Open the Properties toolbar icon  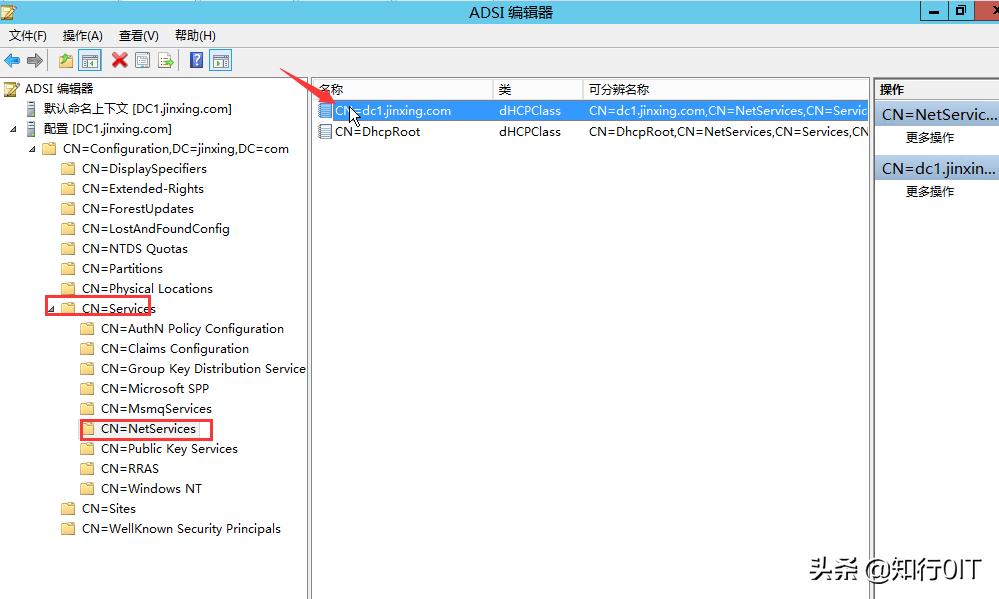(143, 61)
